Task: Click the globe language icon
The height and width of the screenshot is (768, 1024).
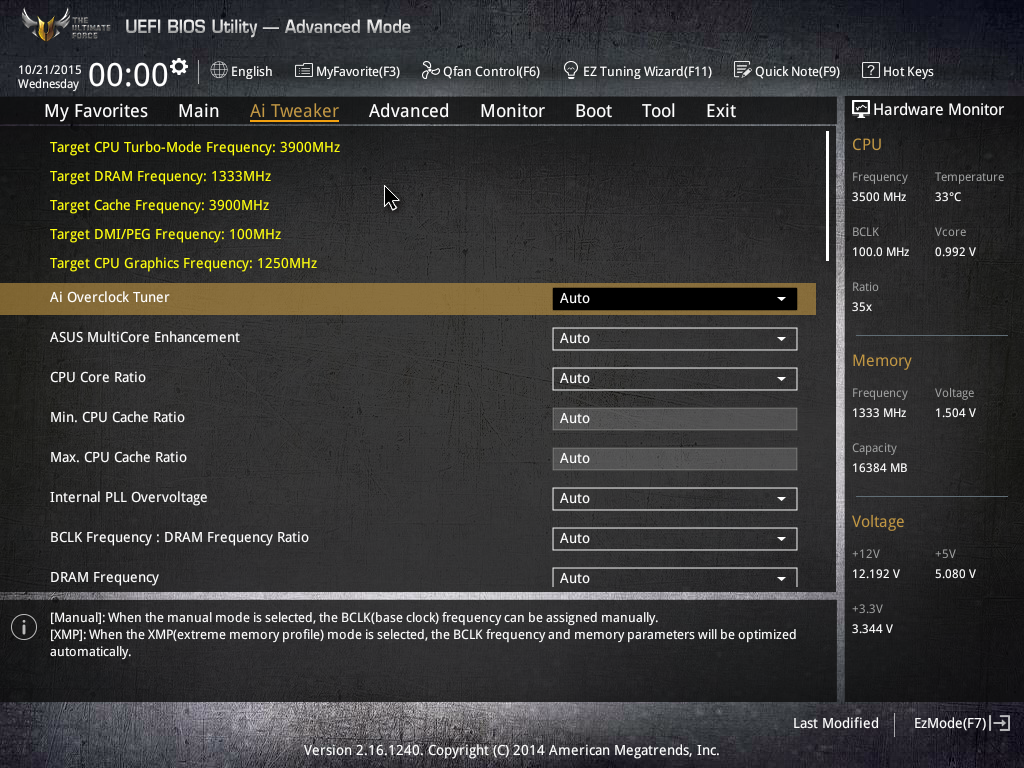Action: tap(219, 70)
